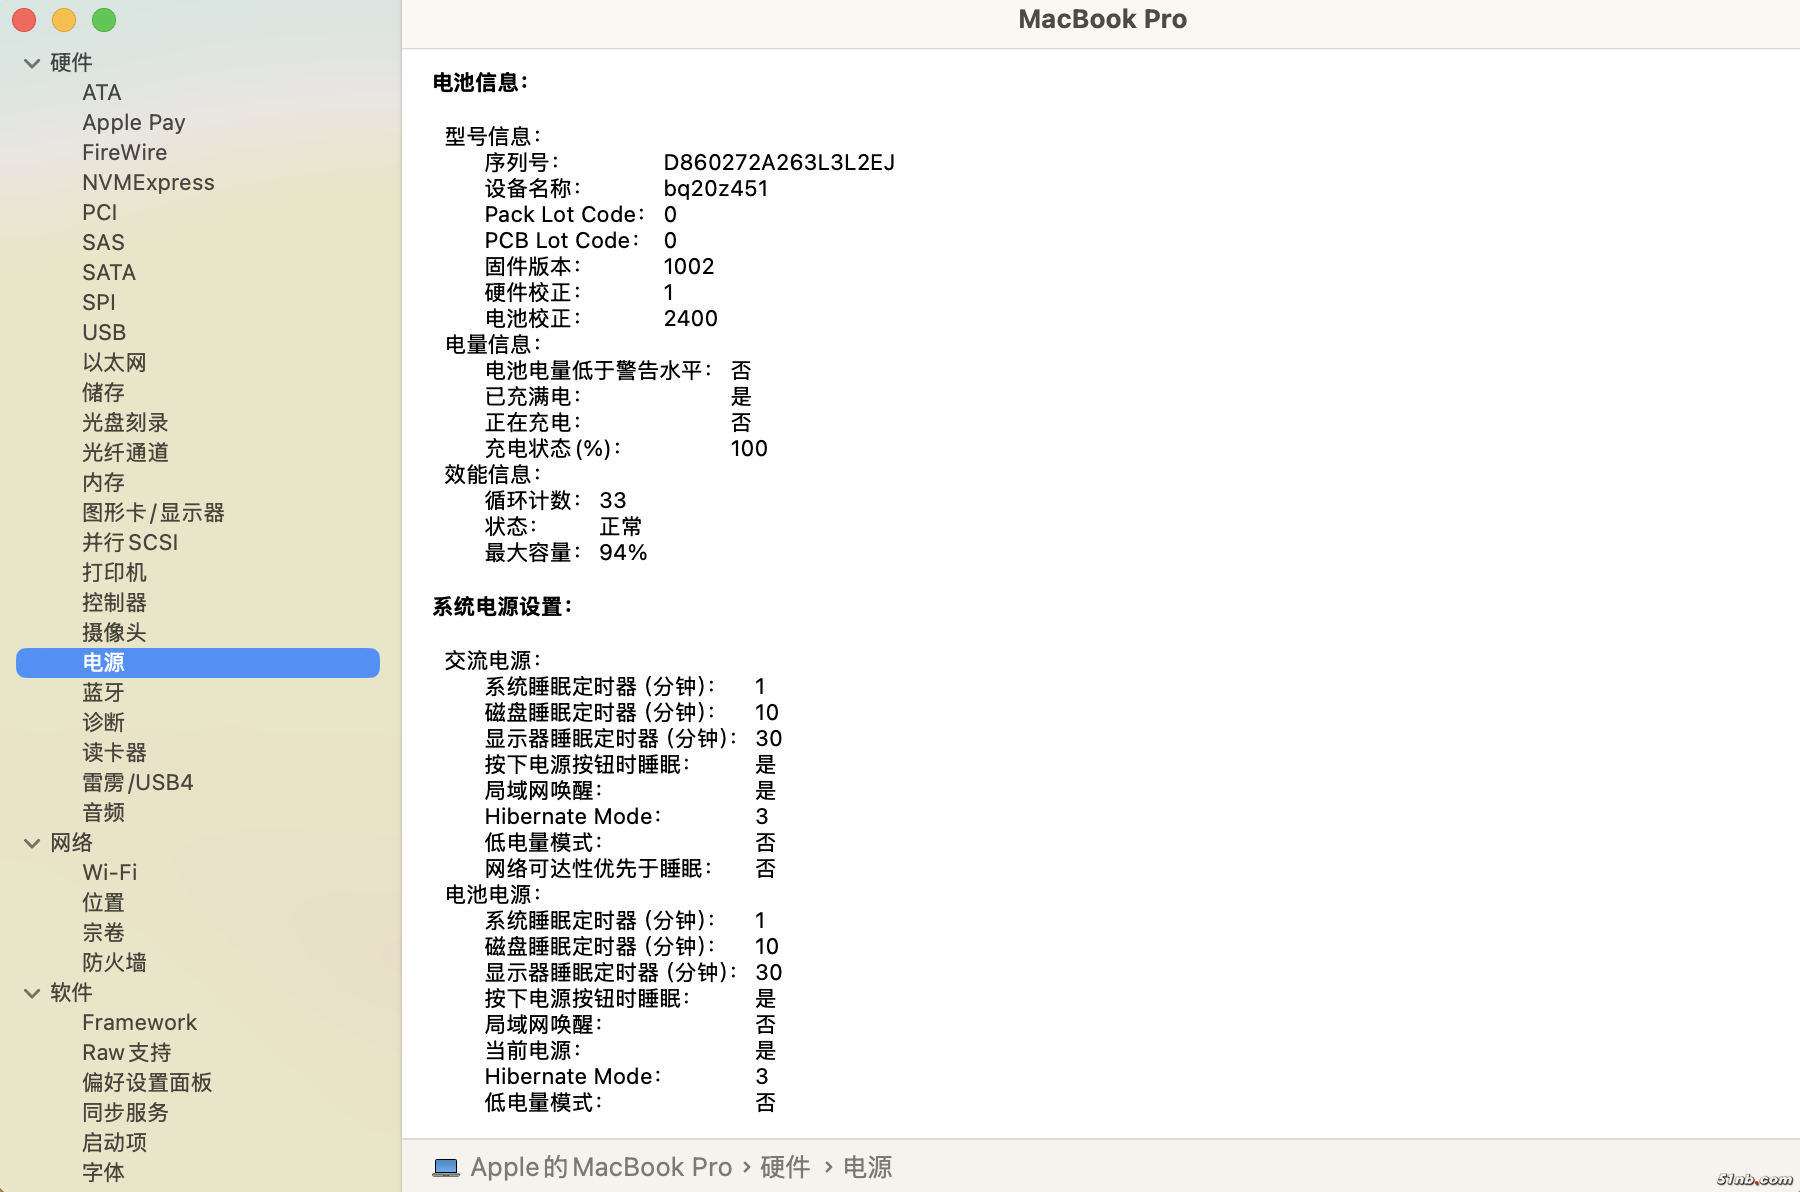Navigate to 硬件 via the breadcrumb
The image size is (1800, 1192).
pos(785,1167)
